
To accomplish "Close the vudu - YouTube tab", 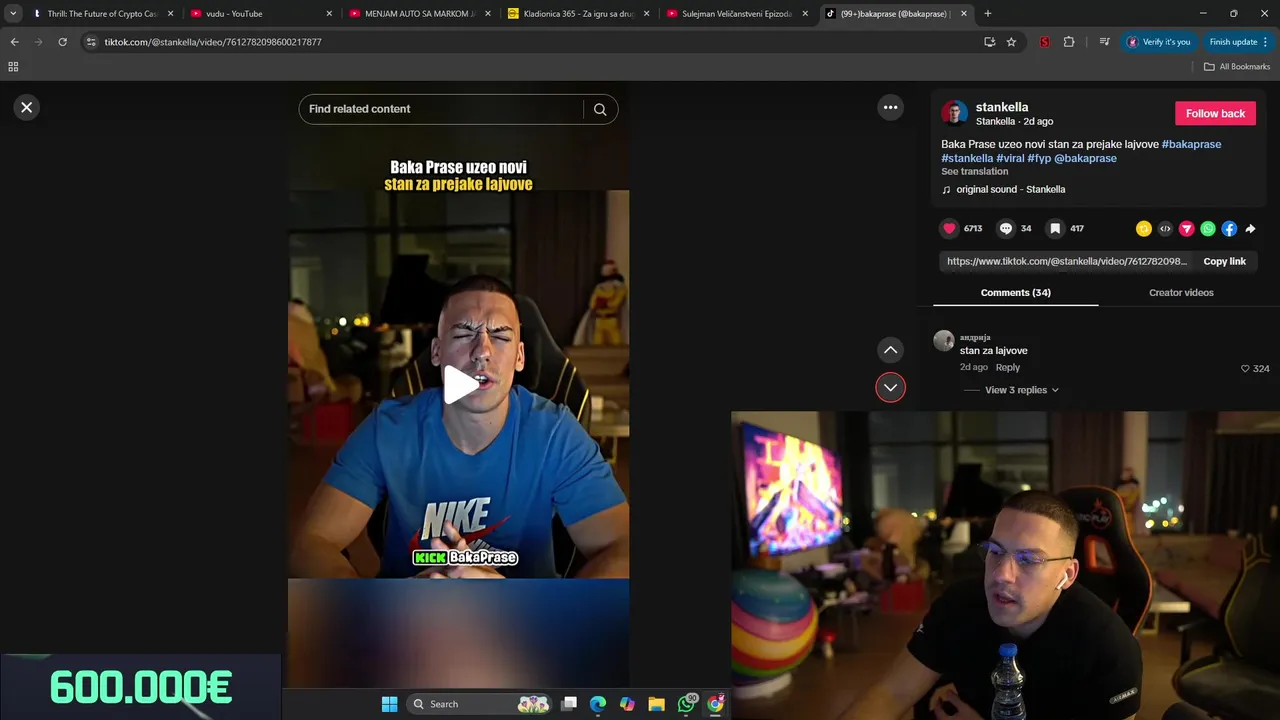I will [329, 14].
